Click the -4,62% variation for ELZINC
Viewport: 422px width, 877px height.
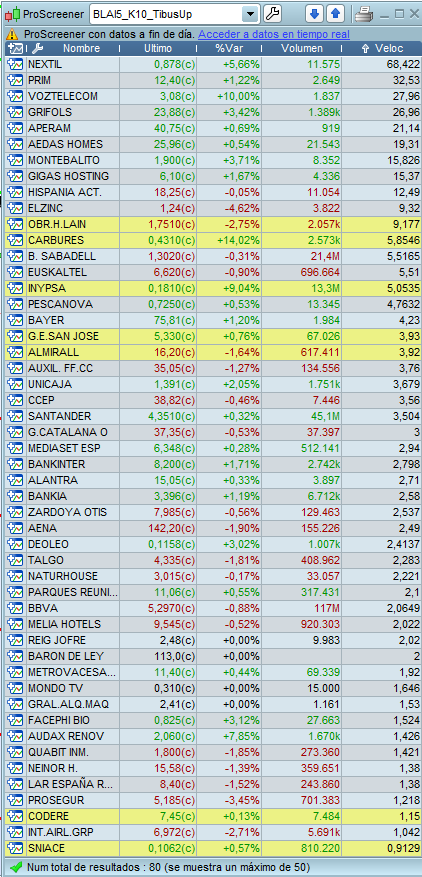click(x=242, y=209)
